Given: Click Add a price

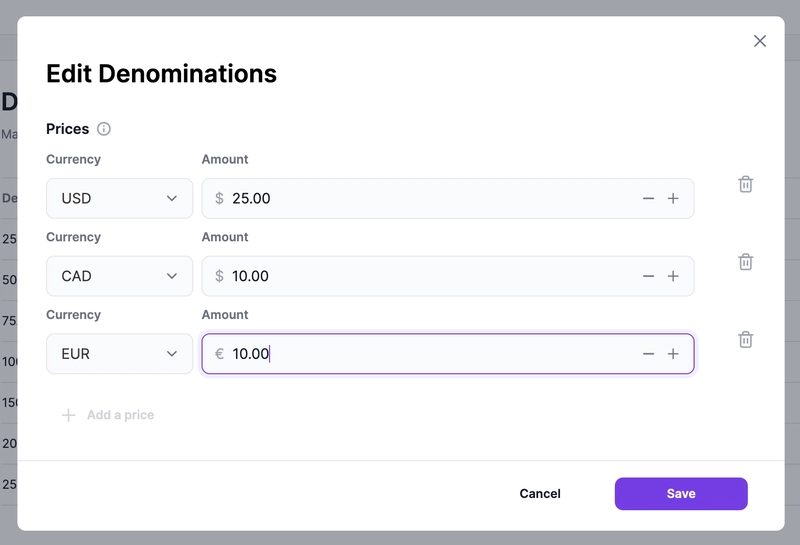Looking at the screenshot, I should point(108,415).
